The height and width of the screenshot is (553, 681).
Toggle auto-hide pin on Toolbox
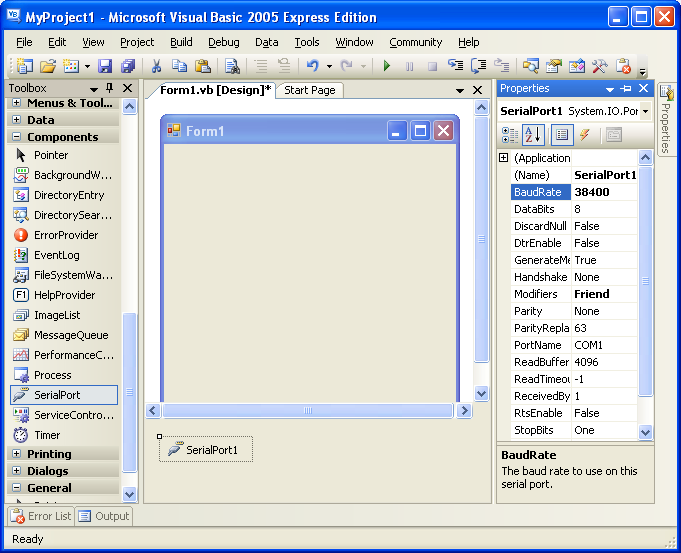(x=109, y=88)
